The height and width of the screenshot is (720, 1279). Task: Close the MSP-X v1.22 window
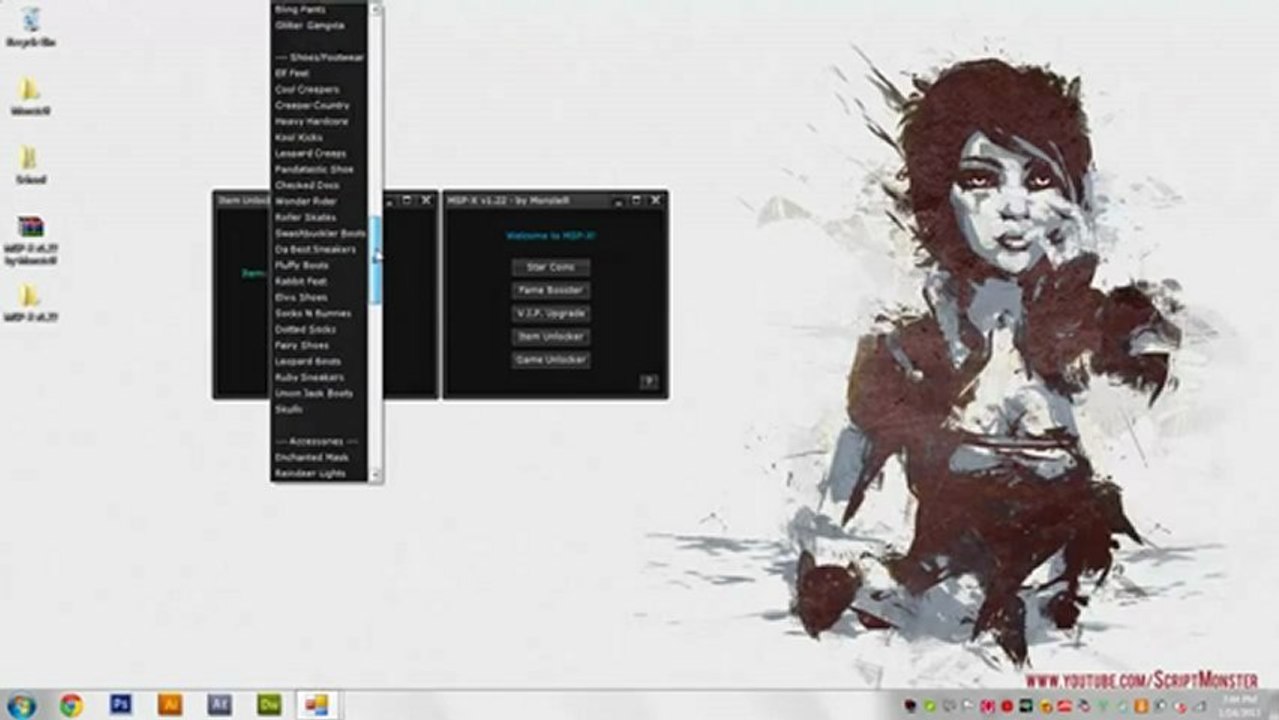(656, 200)
